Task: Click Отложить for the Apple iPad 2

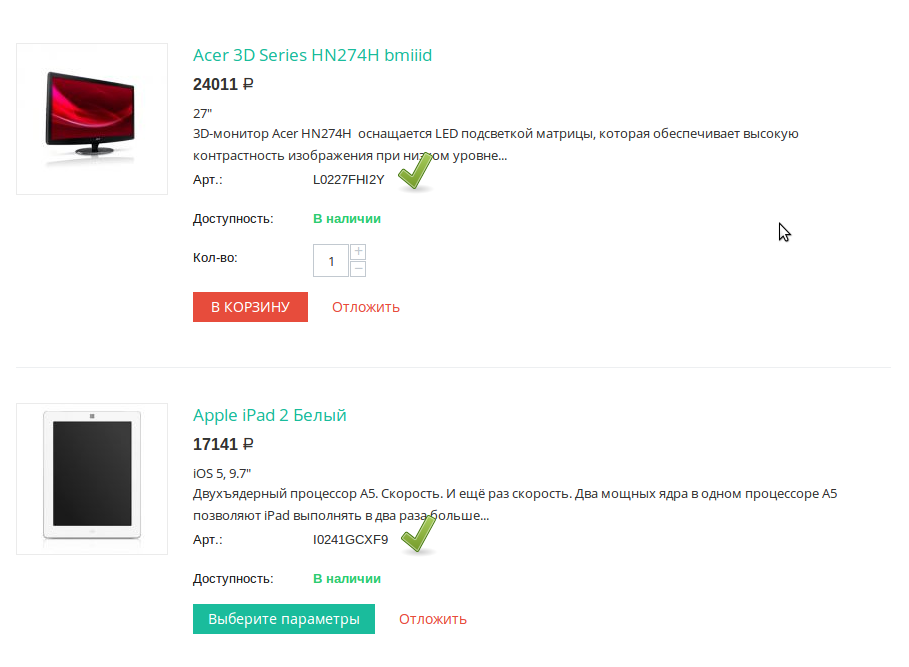Action: click(432, 619)
